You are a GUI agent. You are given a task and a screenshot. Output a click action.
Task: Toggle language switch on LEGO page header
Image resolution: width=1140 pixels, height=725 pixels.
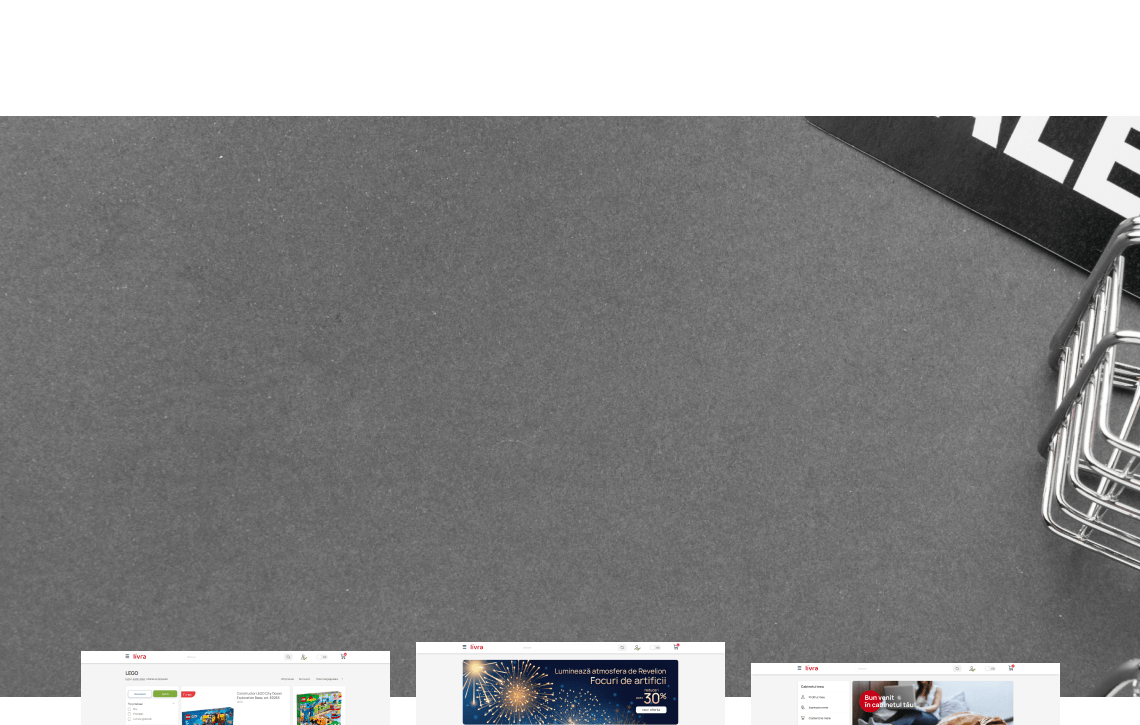coord(323,657)
